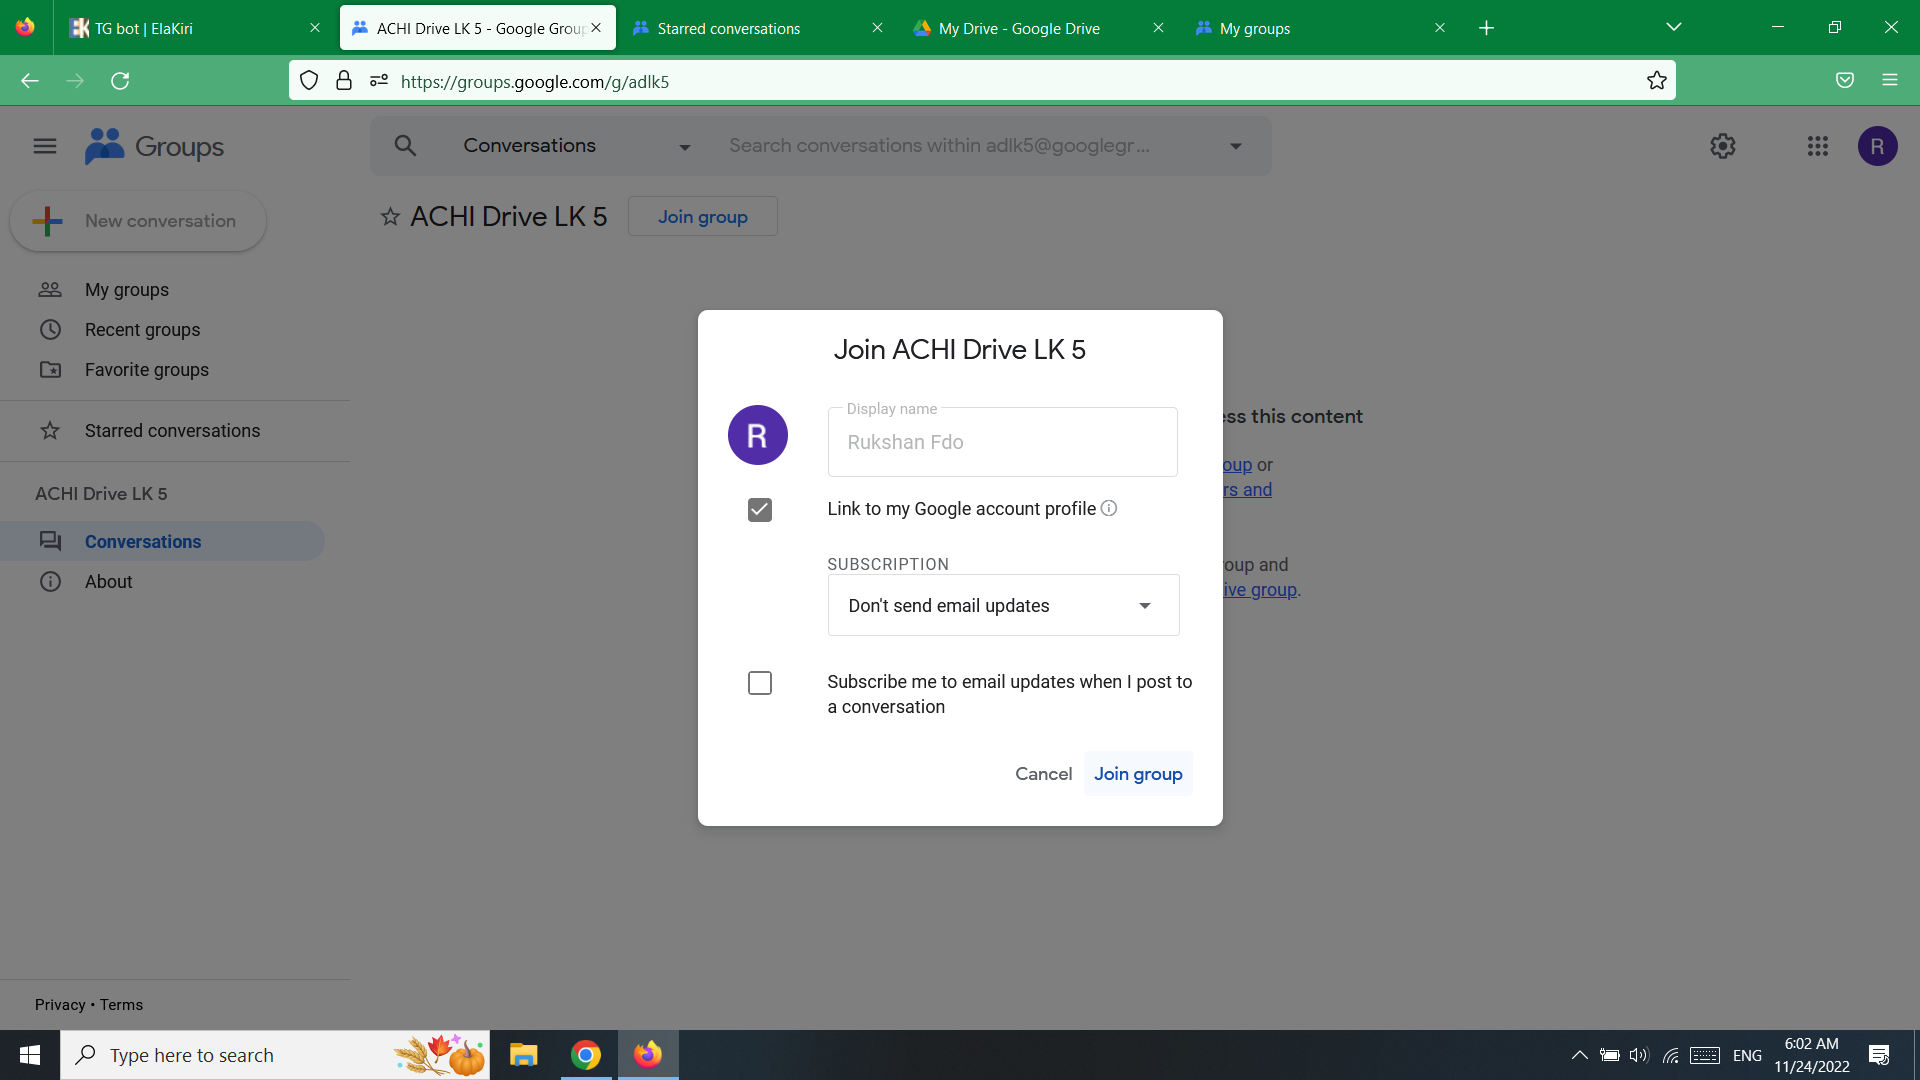
Task: Click the Save to Pocket icon
Action: 1845,81
